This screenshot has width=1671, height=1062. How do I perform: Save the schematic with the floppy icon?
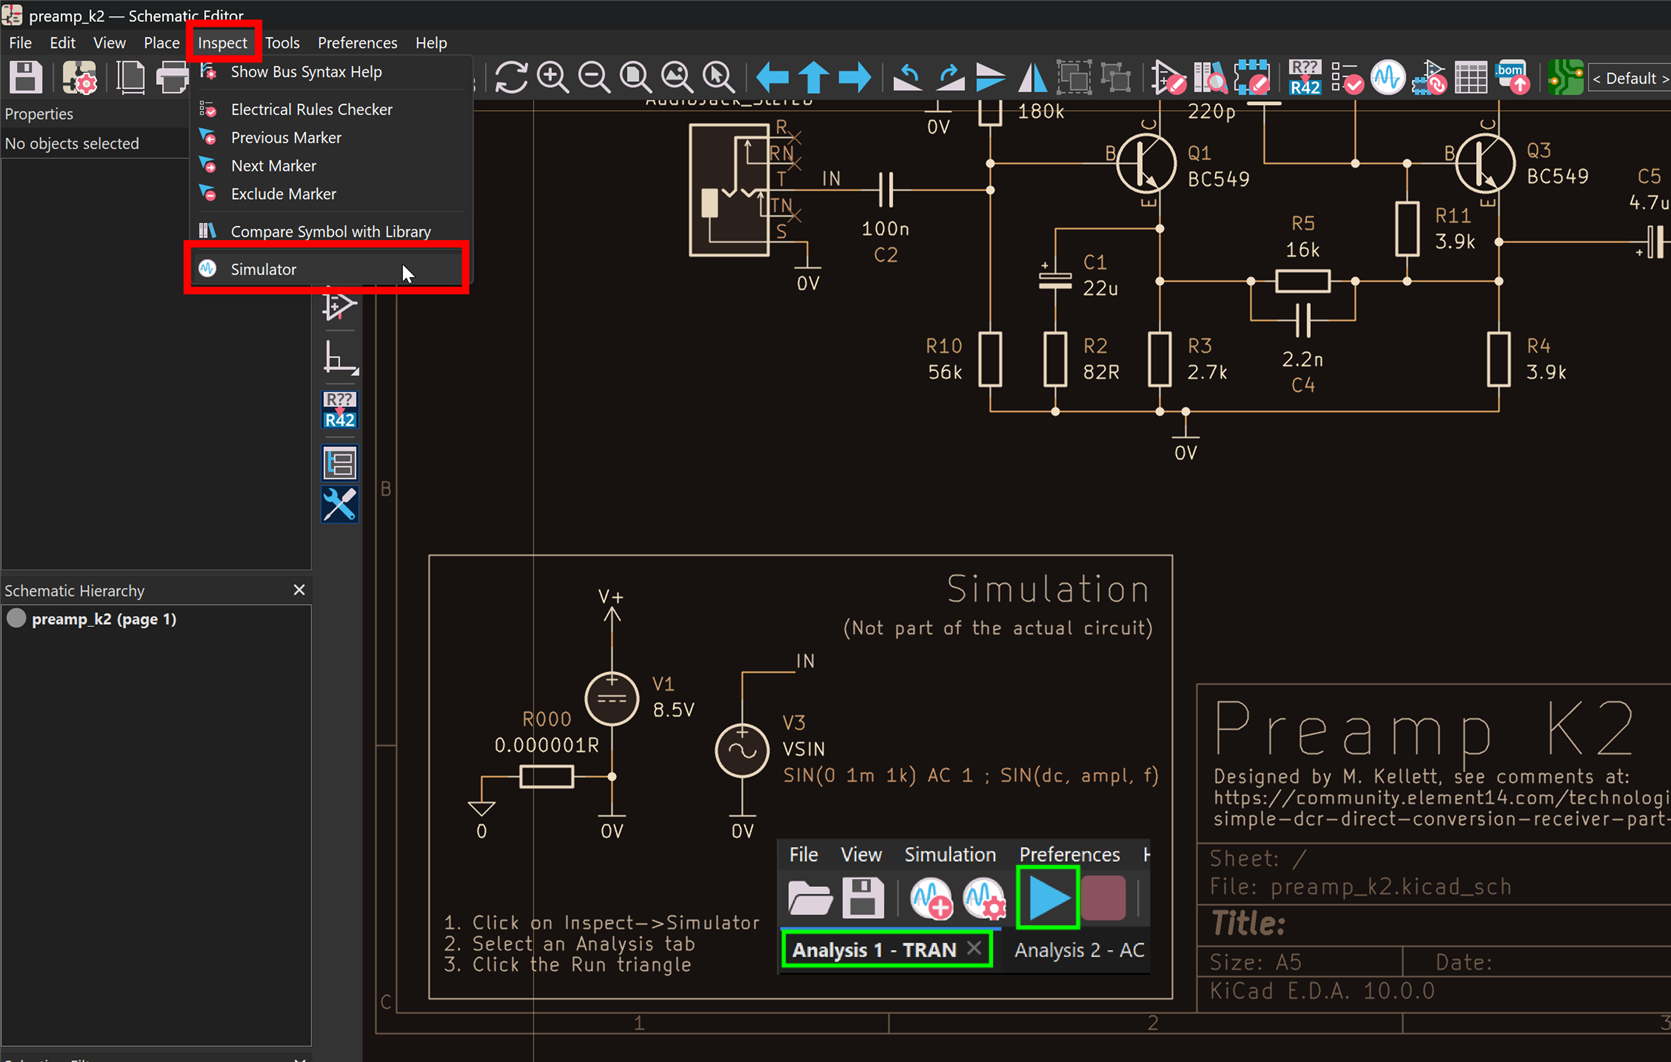pyautogui.click(x=26, y=77)
